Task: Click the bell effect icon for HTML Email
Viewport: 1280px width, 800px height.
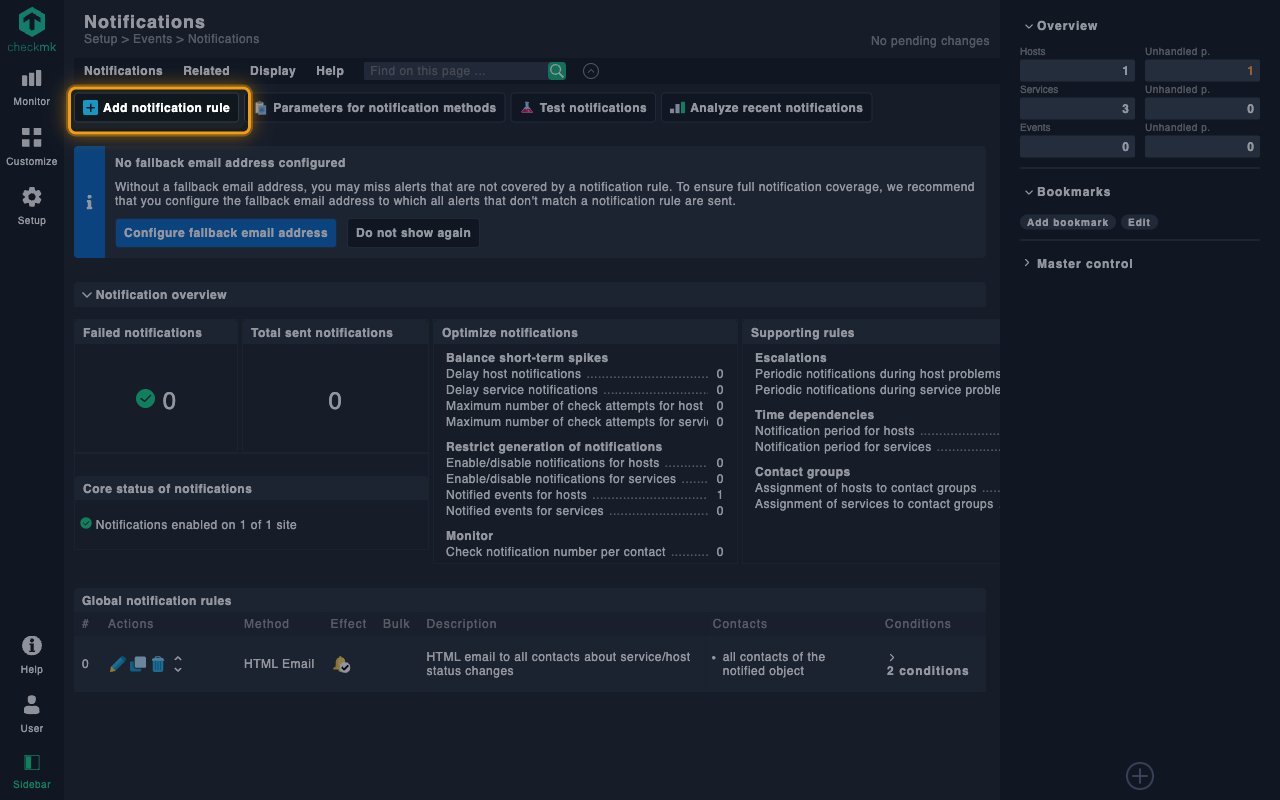Action: [x=341, y=664]
